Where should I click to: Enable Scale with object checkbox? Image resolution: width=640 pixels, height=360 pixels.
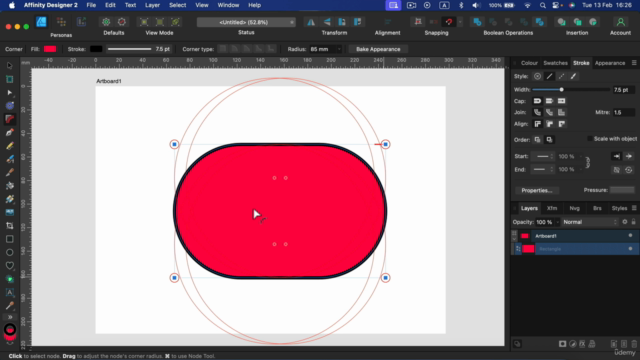click(x=590, y=139)
